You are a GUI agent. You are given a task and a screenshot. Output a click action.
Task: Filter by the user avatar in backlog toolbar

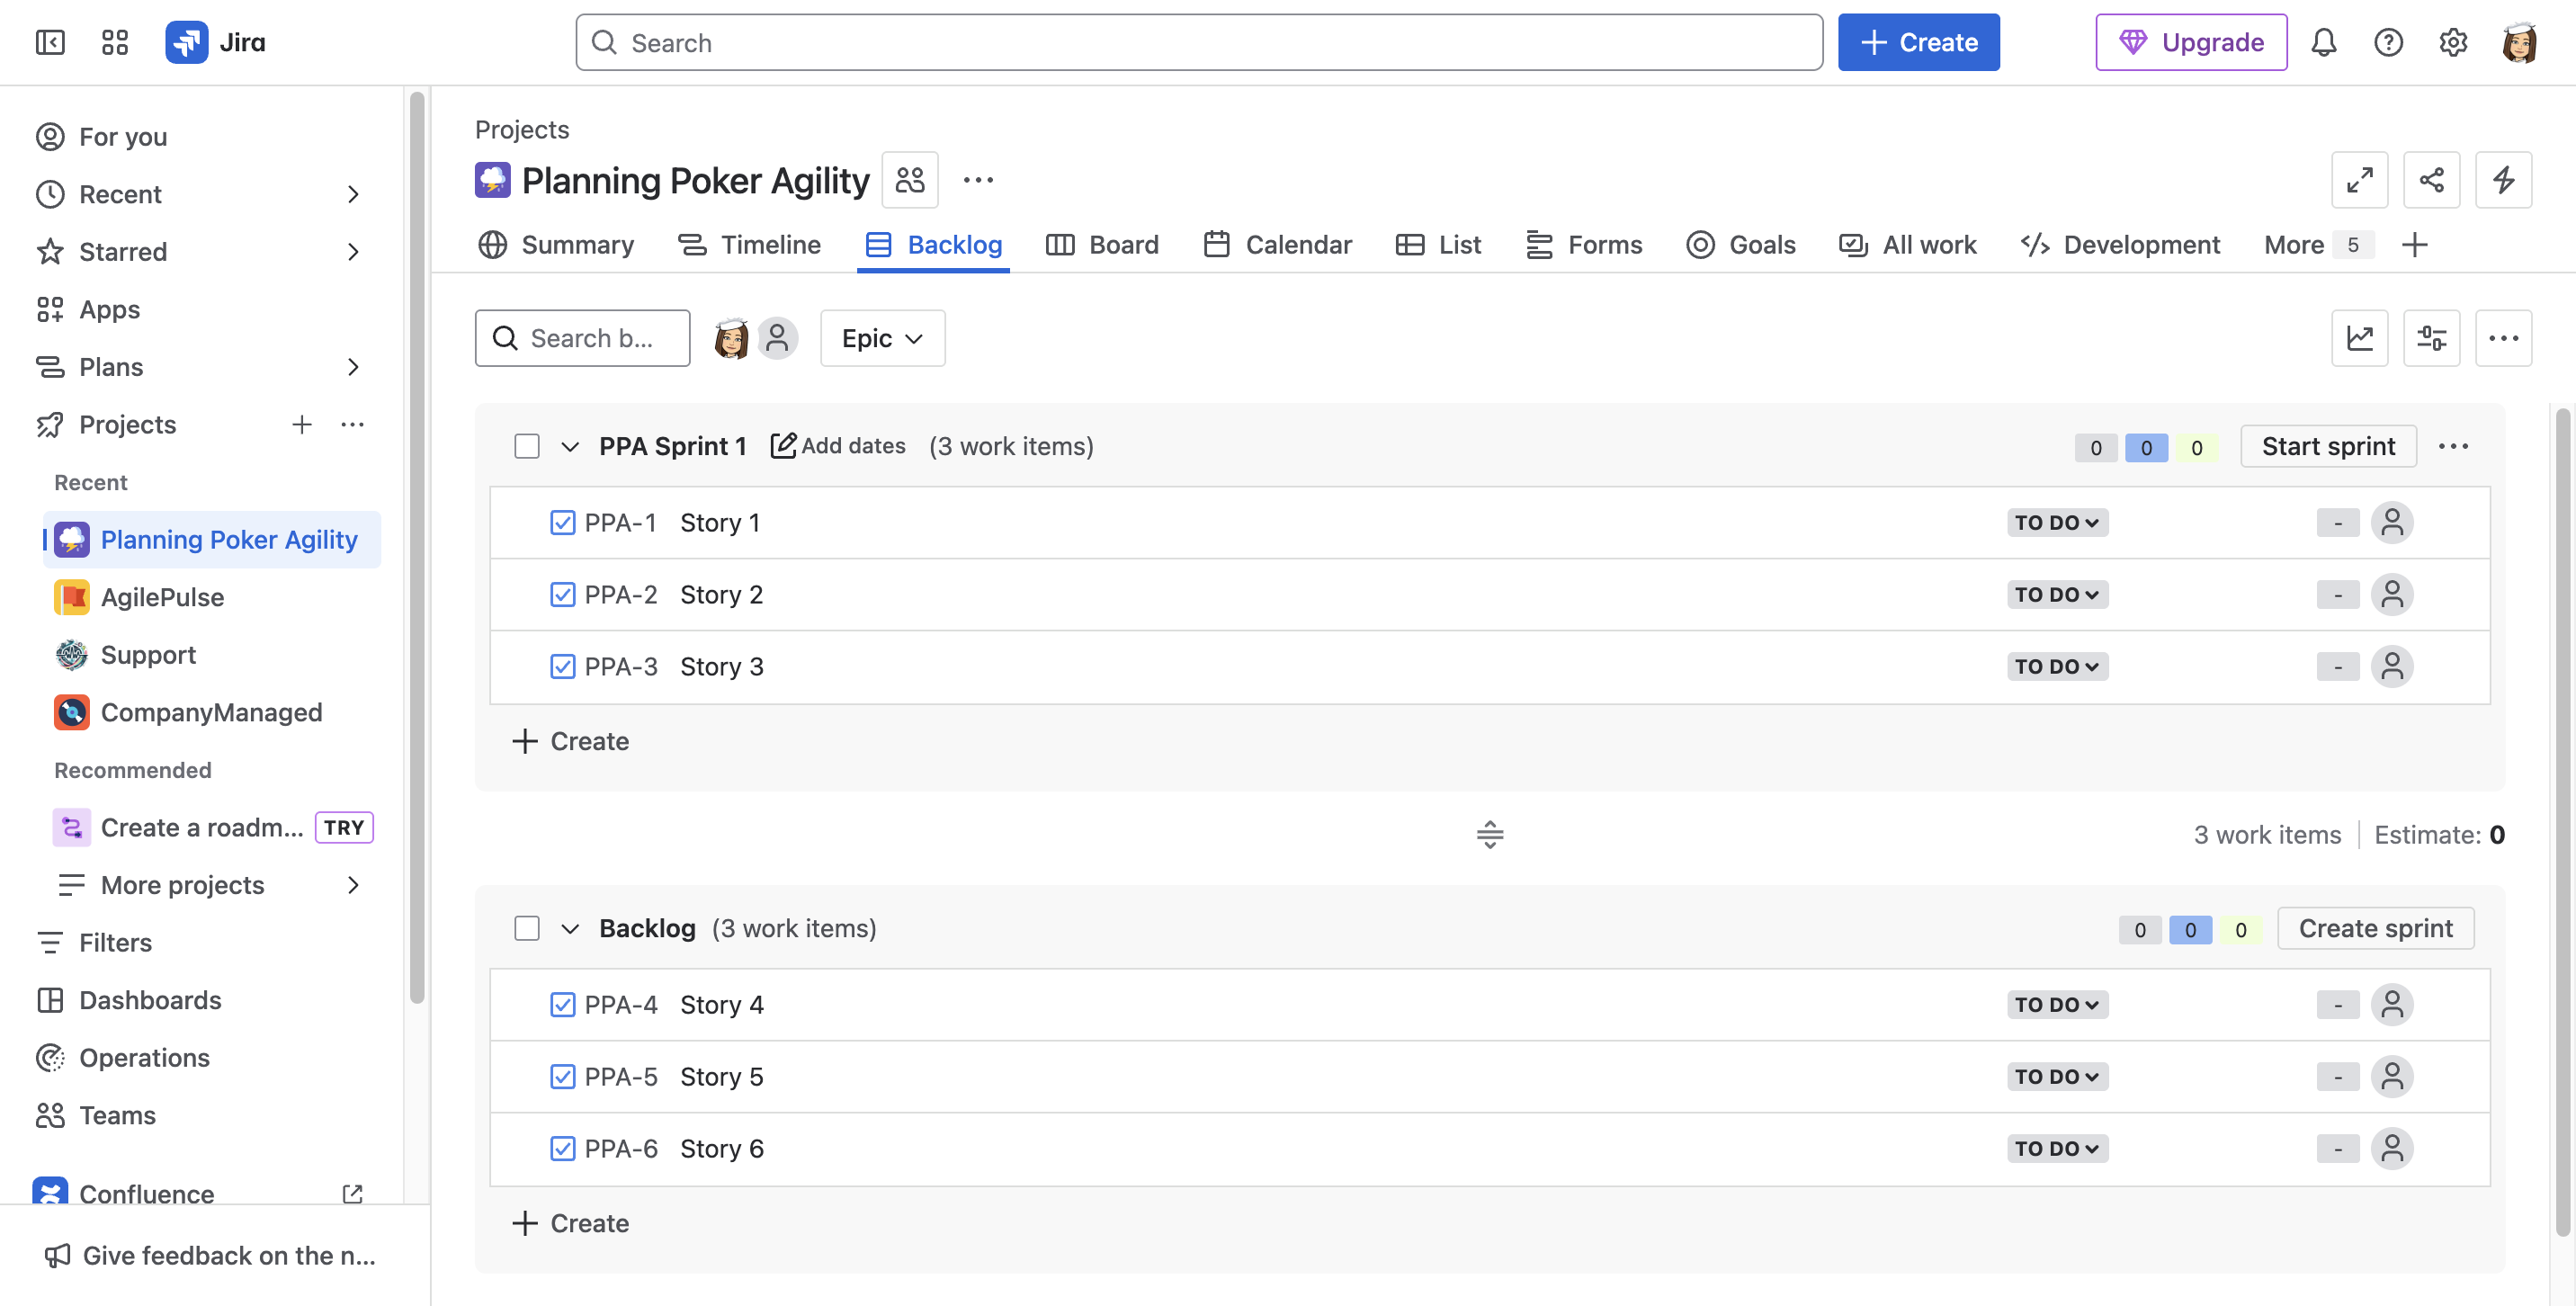click(x=731, y=338)
